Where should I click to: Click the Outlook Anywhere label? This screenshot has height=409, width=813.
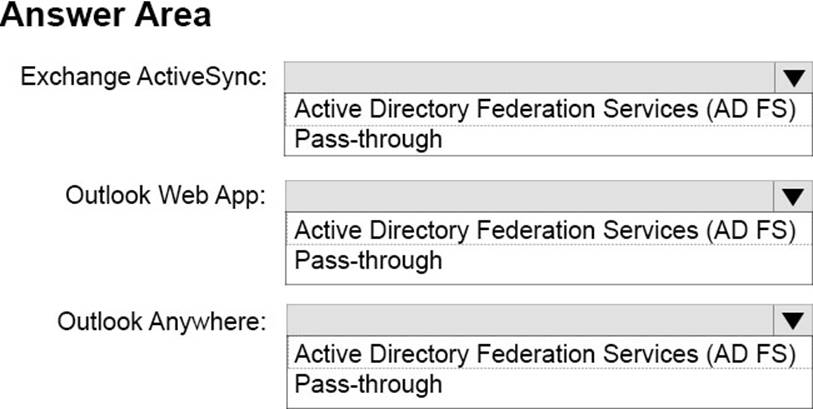tap(162, 321)
